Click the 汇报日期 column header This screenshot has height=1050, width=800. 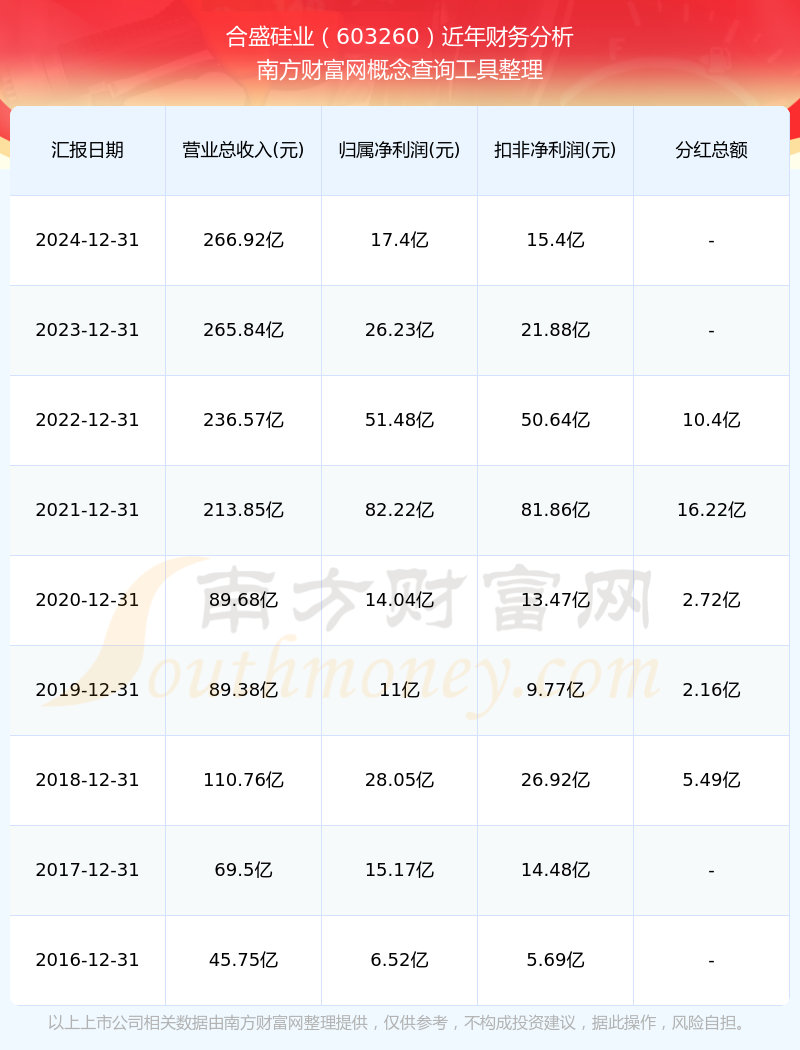(88, 150)
